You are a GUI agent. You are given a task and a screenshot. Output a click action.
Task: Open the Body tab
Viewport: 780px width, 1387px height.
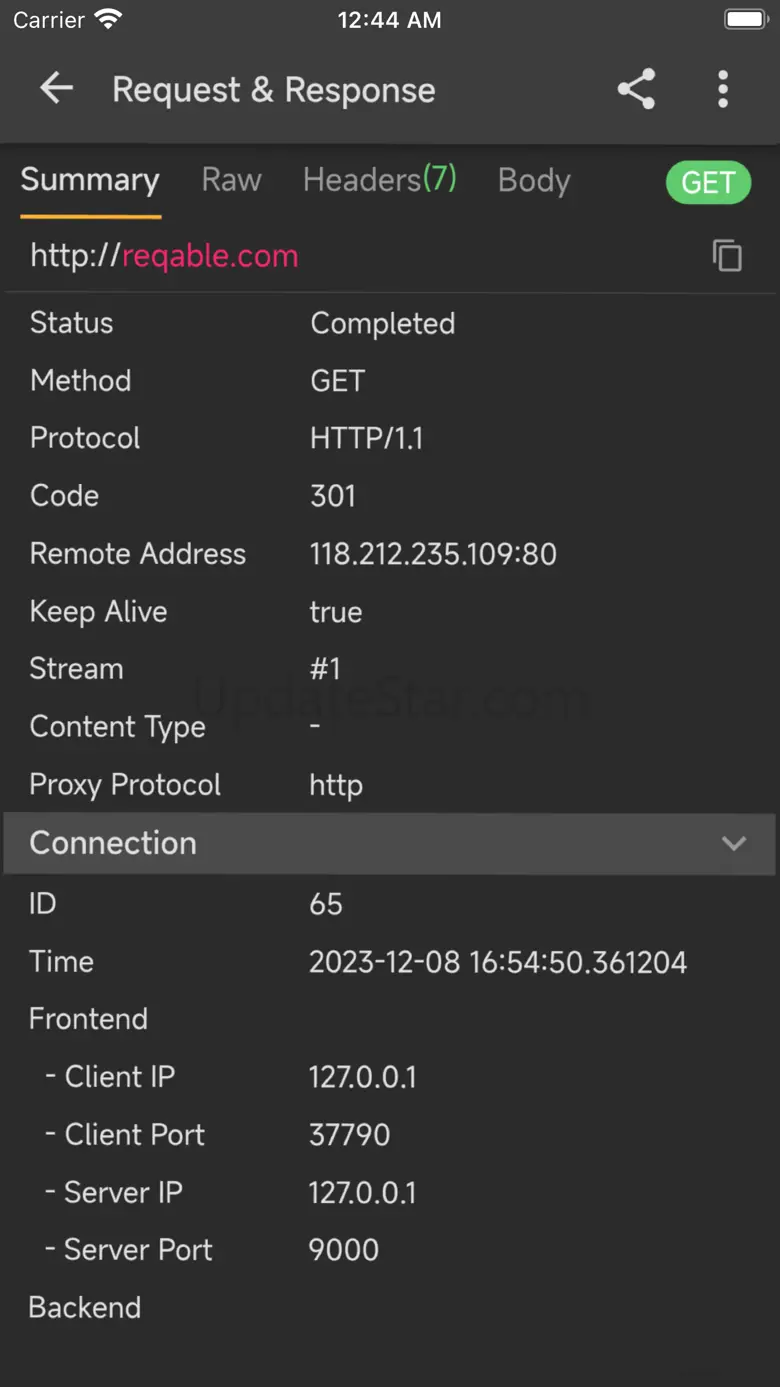click(534, 181)
